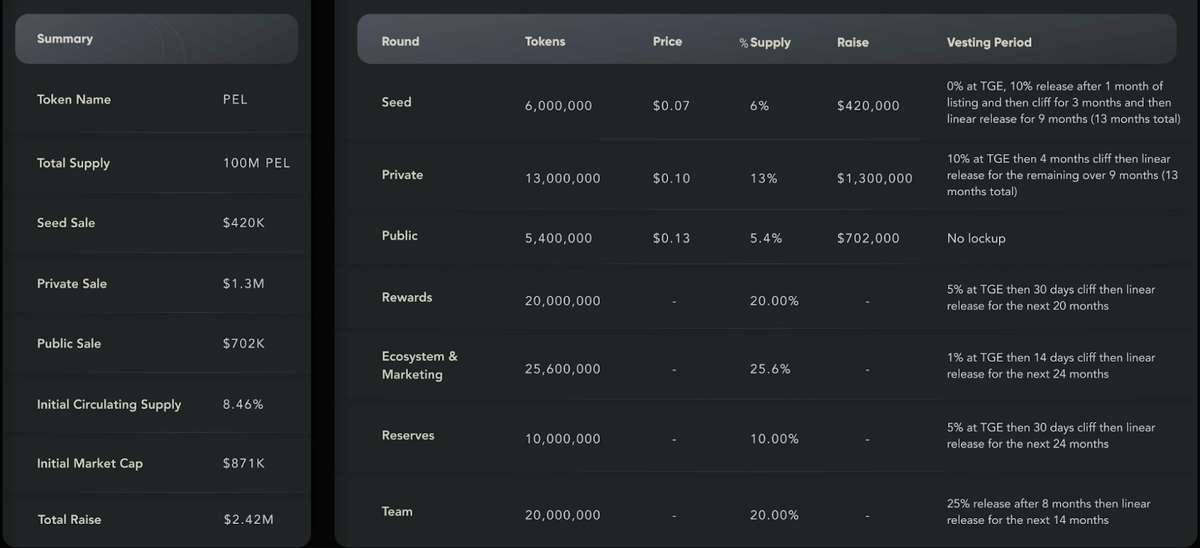Select the % Supply column header
Screen dimensions: 1200x548
point(765,43)
